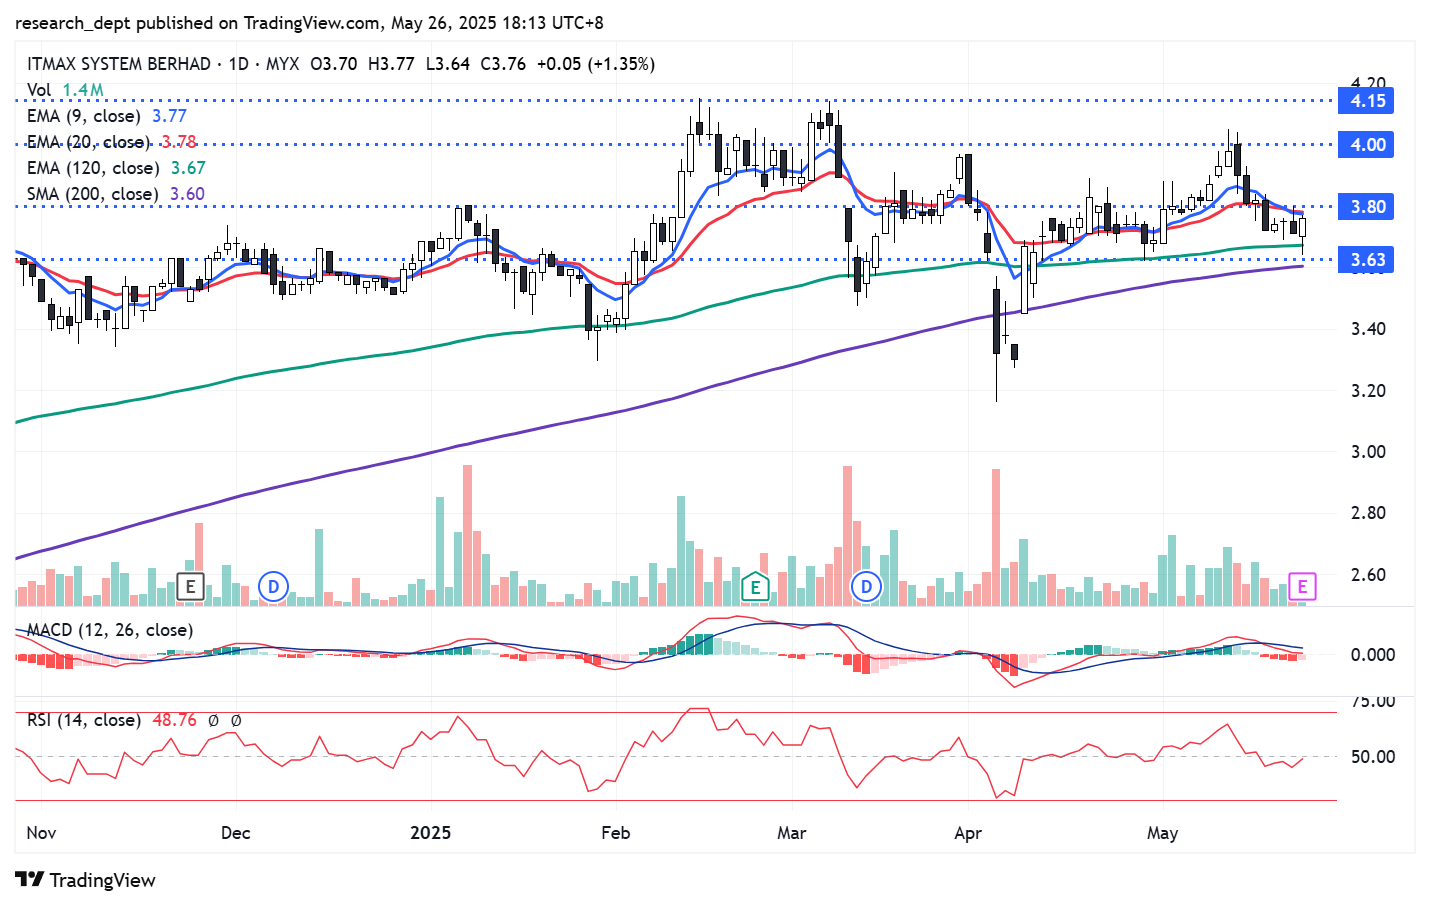Click the 3.00 price axis label
This screenshot has height=906, width=1430.
(x=1368, y=452)
